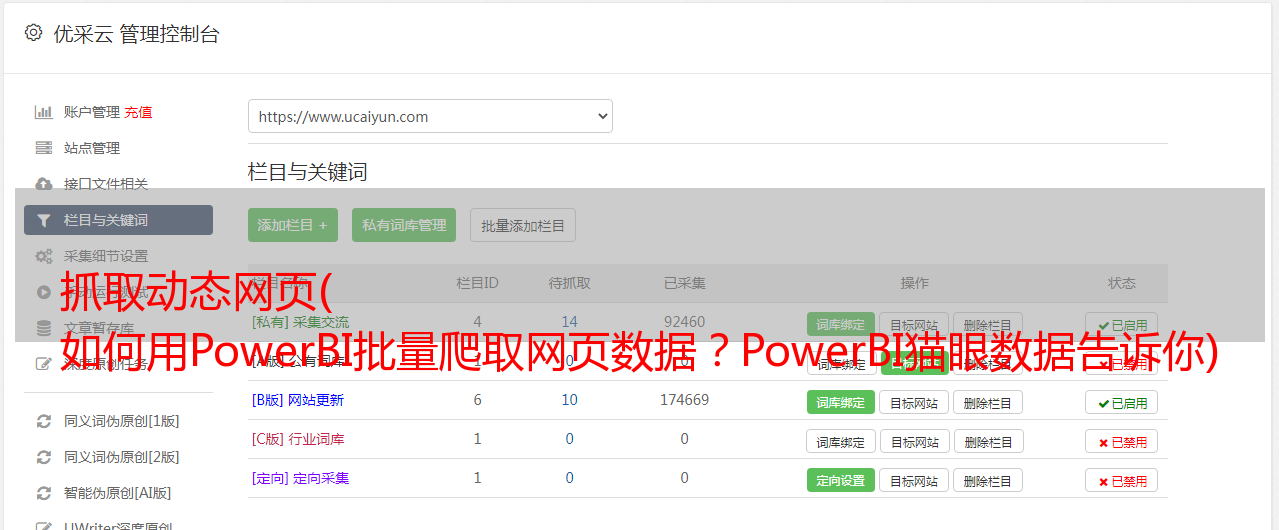Open 文章暂存库 in the sidebar
The height and width of the screenshot is (530, 1279).
(99, 328)
